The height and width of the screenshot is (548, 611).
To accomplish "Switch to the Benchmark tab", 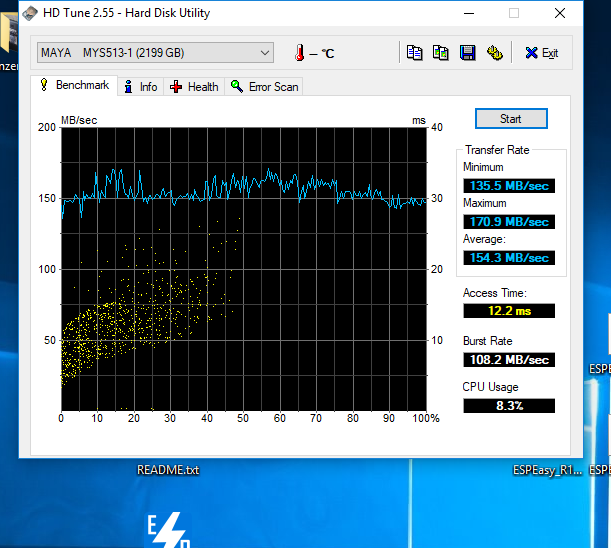I will point(74,86).
